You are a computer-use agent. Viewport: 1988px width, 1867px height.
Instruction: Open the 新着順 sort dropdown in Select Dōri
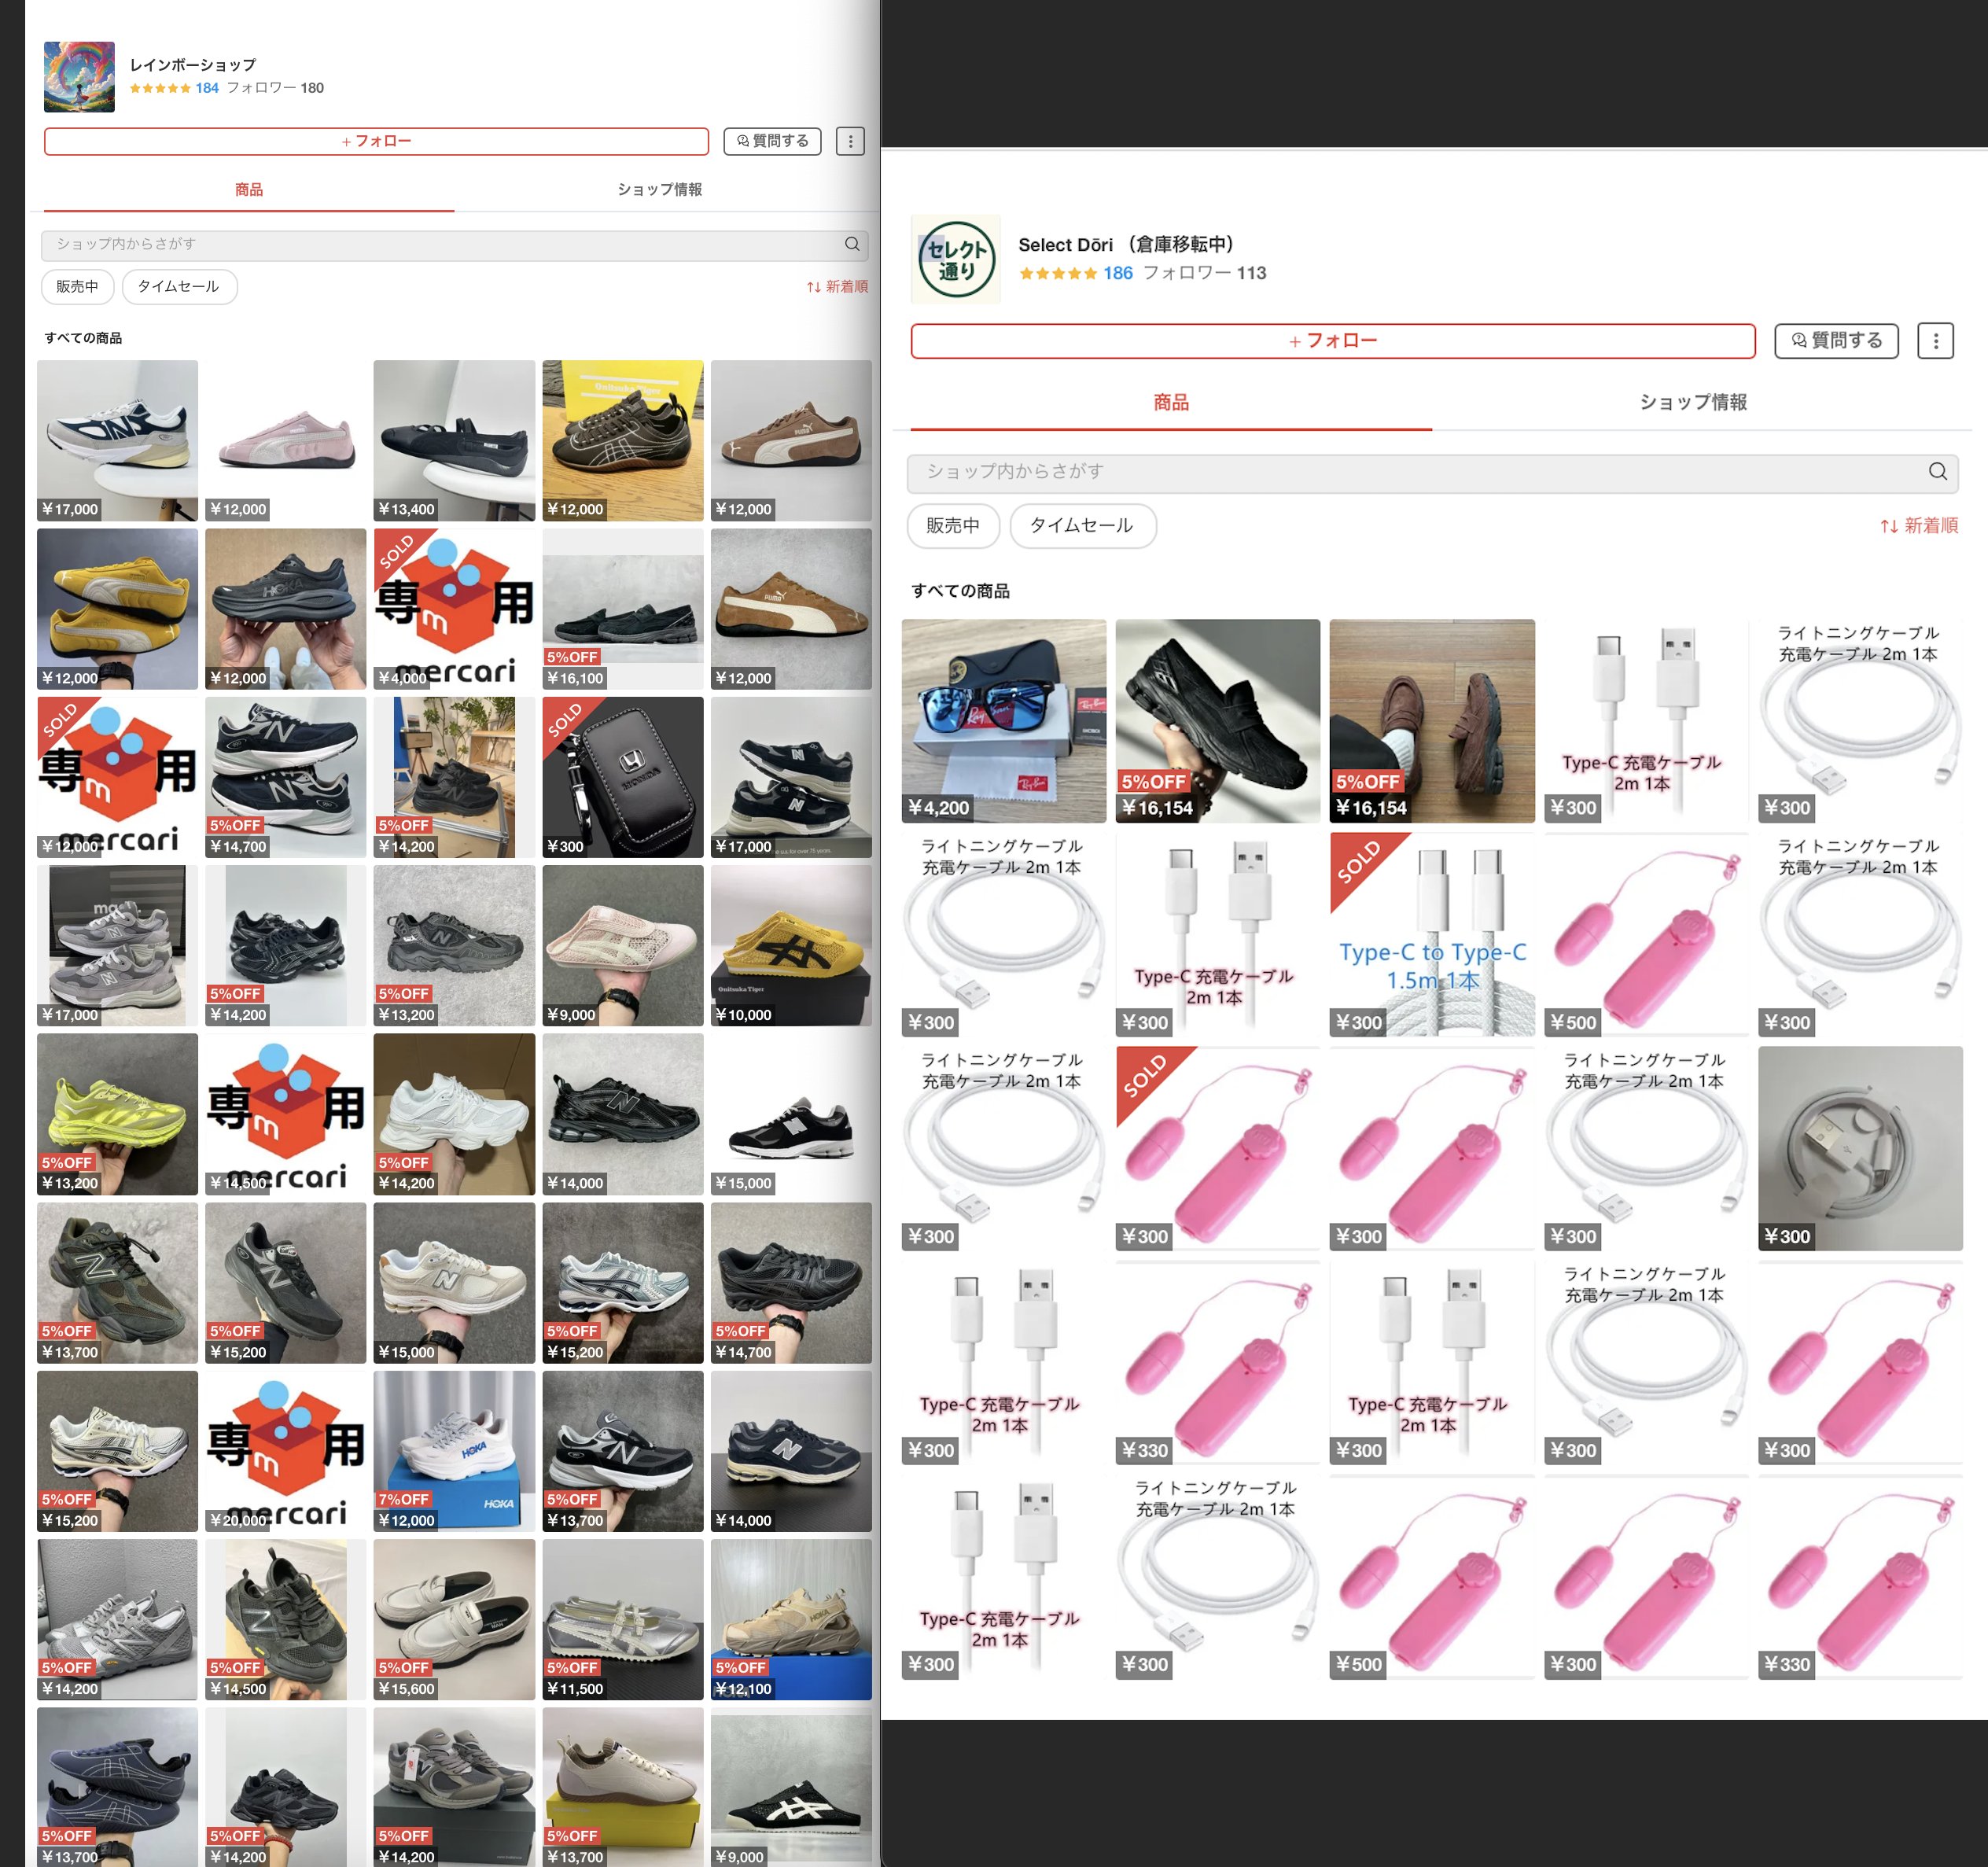(1918, 526)
